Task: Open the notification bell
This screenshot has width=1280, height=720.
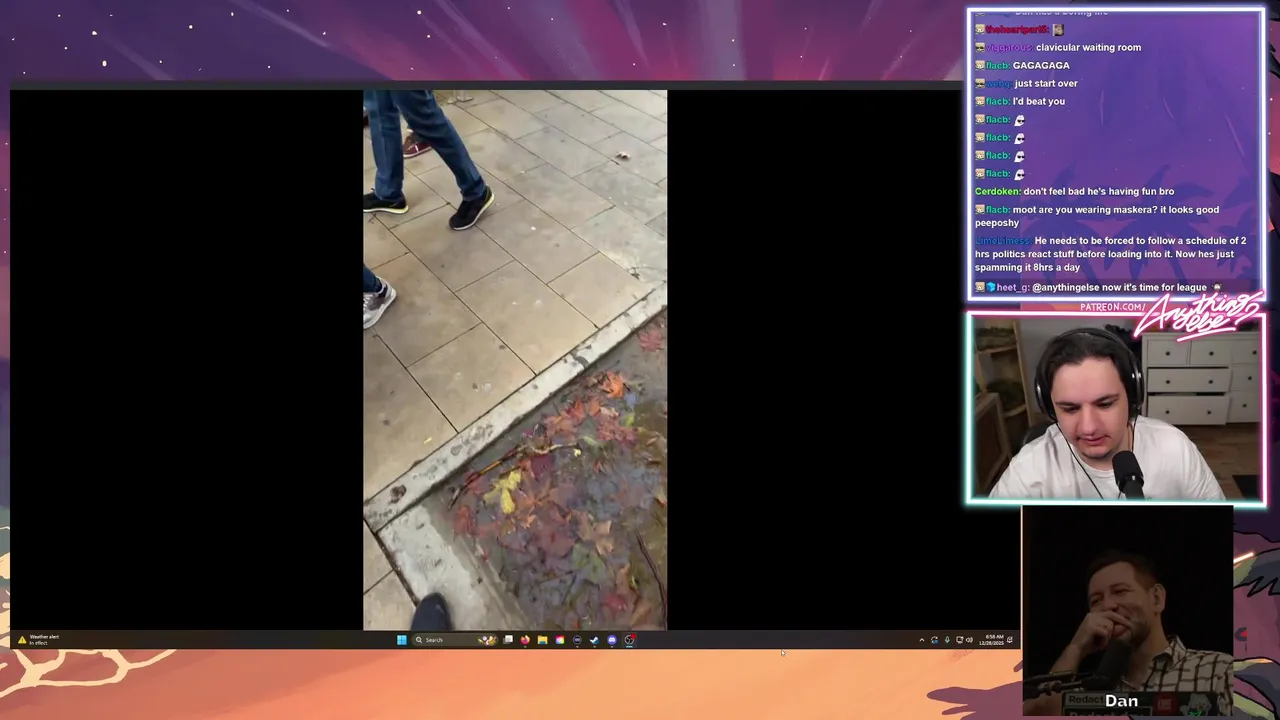Action: pos(1010,640)
